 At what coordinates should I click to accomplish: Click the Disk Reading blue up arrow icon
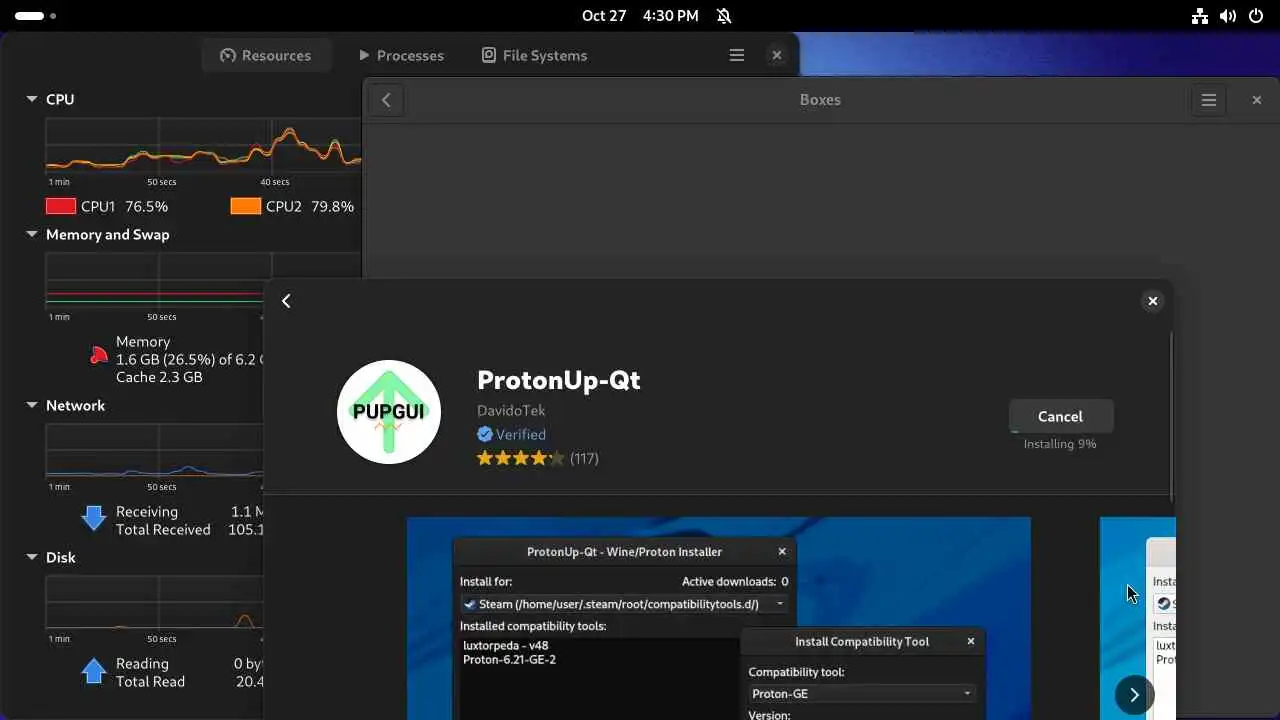click(x=94, y=669)
